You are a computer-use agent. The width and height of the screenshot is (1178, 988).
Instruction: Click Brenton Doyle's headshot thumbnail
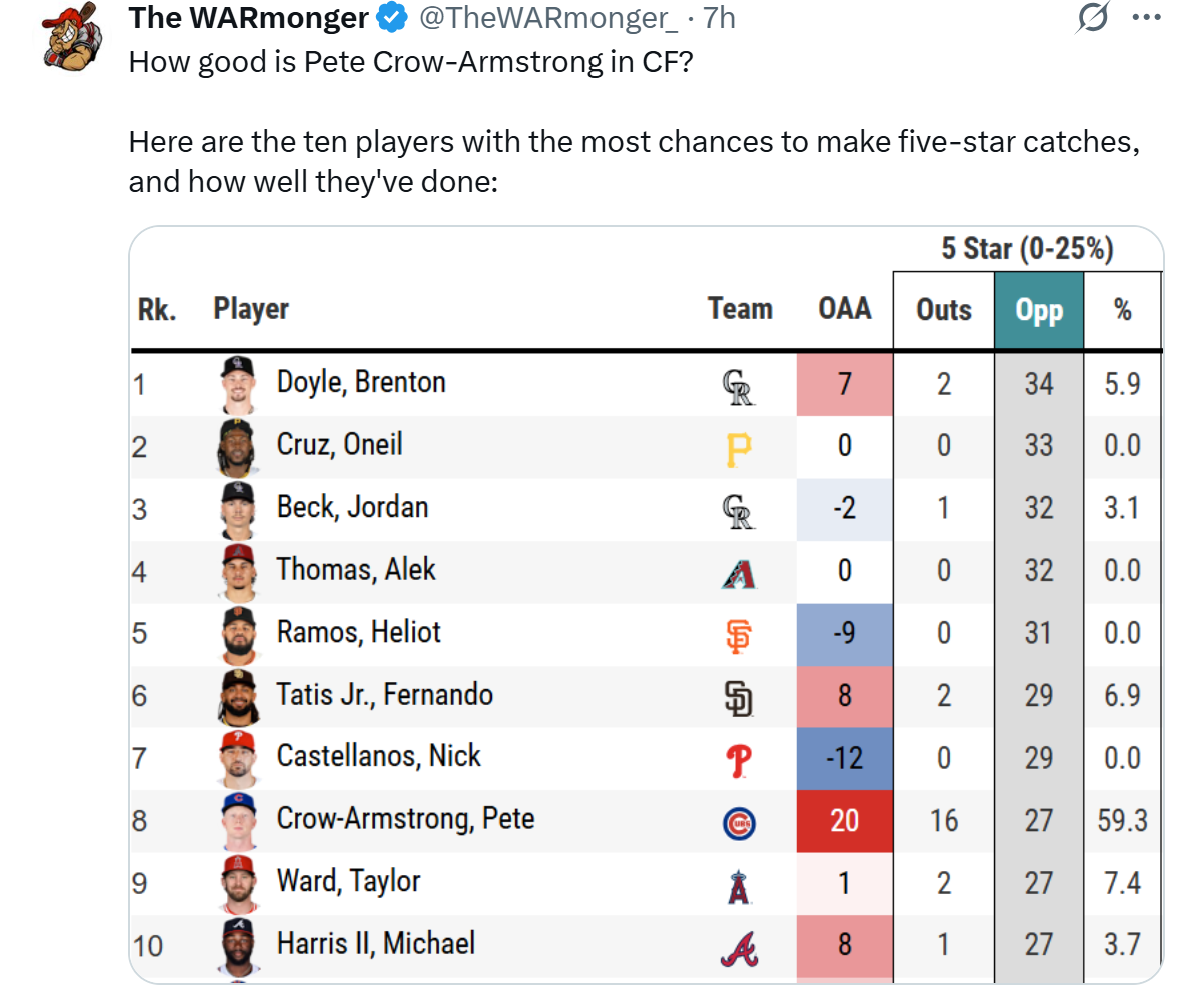[238, 384]
